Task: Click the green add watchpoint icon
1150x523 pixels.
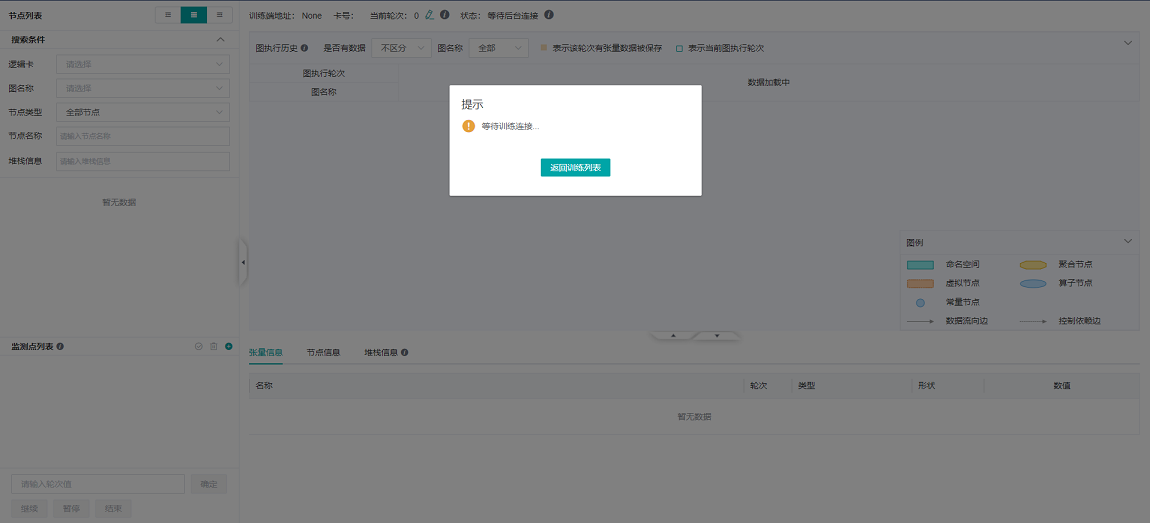Action: tap(228, 346)
